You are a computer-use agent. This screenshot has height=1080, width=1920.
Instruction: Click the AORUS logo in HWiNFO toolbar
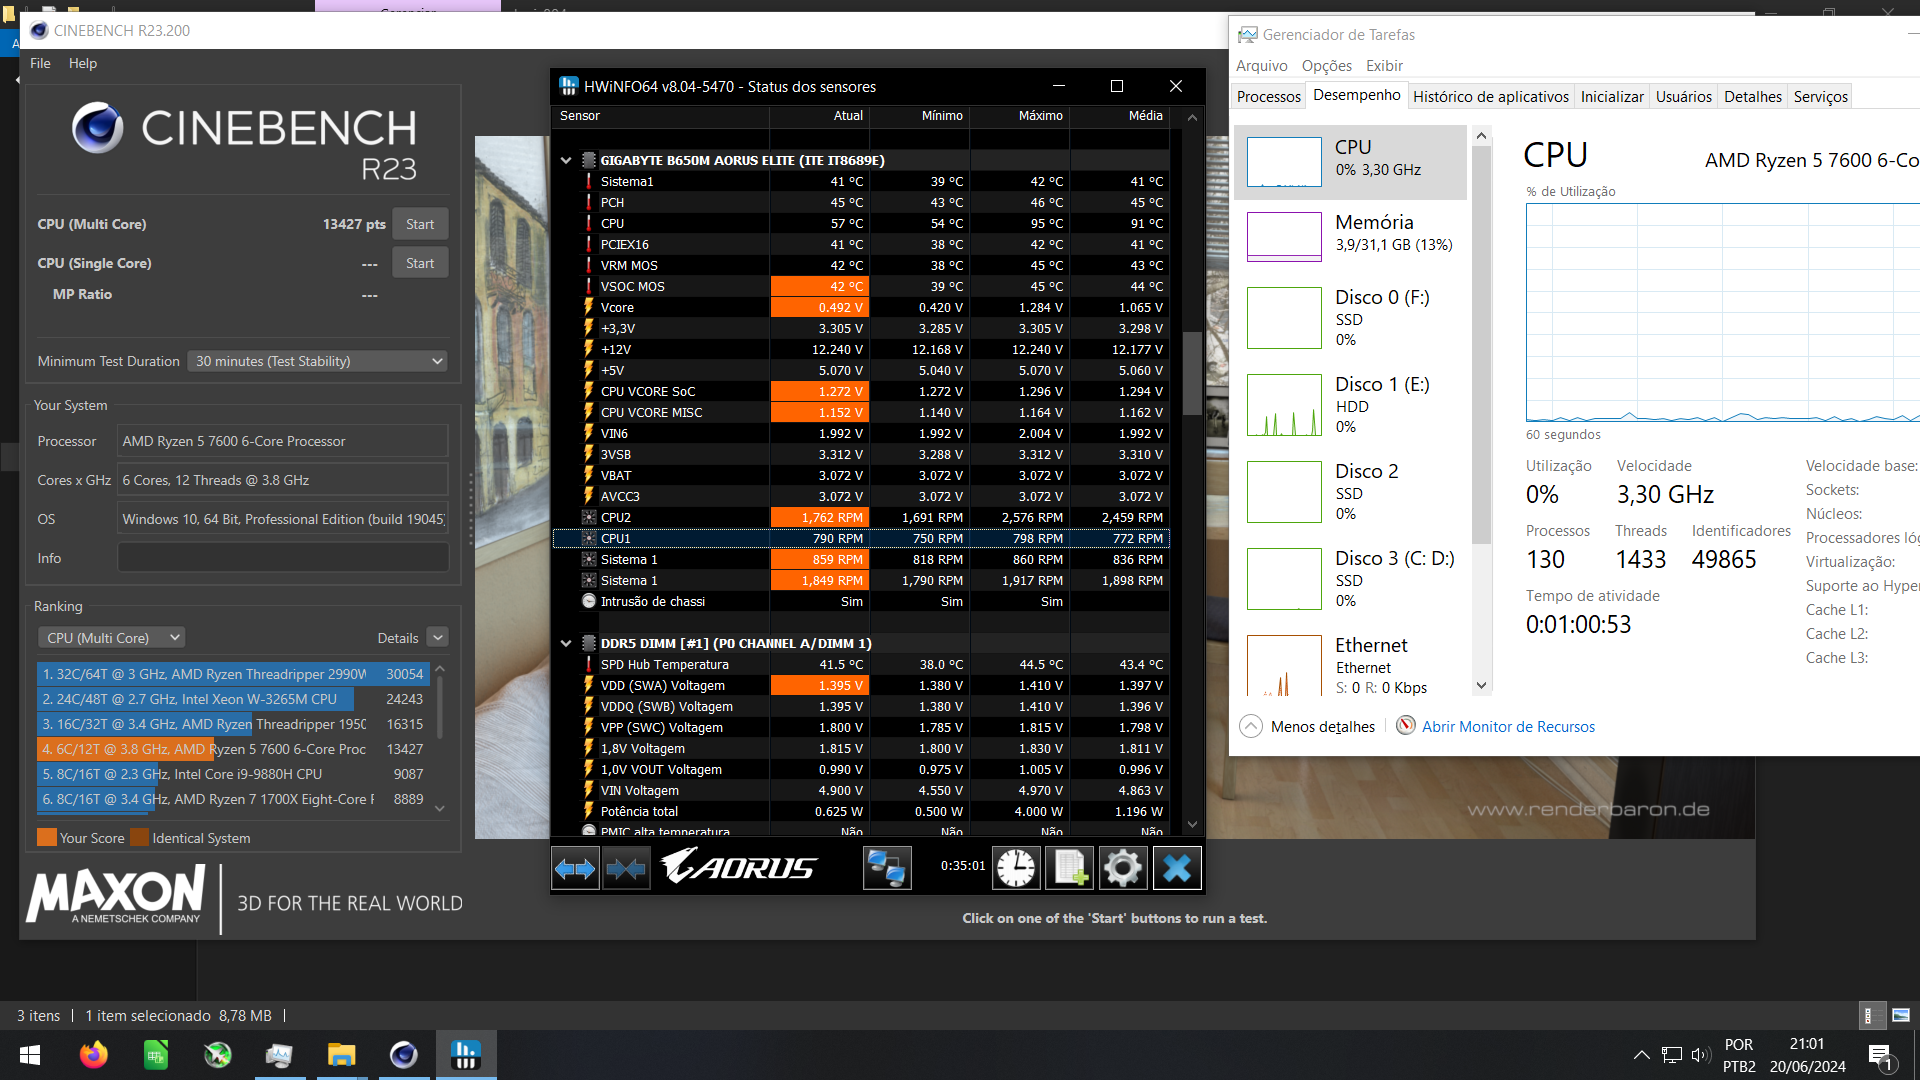click(x=740, y=866)
